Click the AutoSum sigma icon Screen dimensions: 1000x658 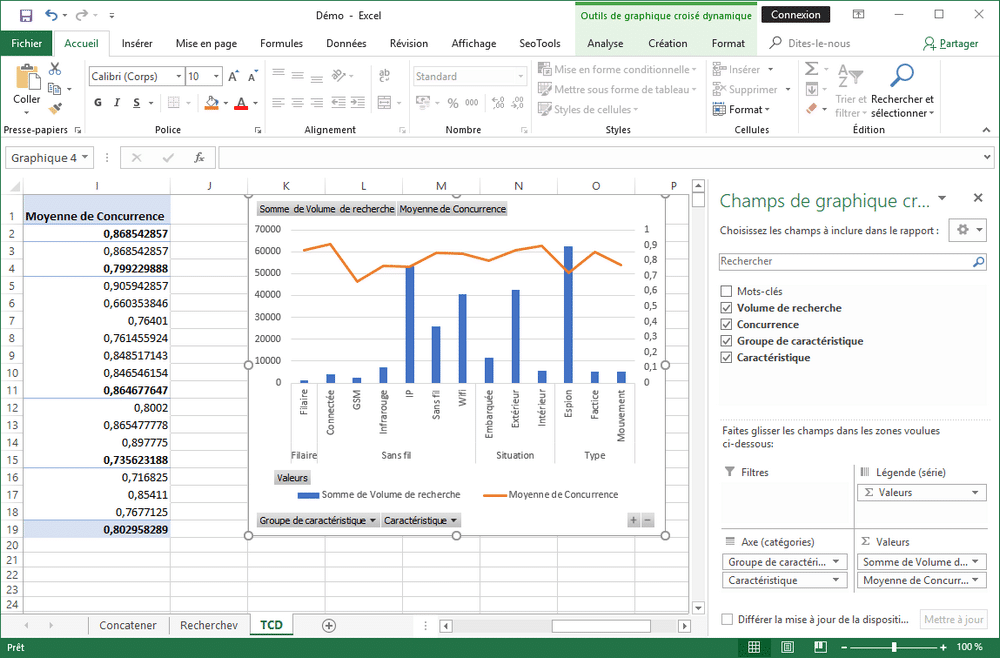point(811,69)
